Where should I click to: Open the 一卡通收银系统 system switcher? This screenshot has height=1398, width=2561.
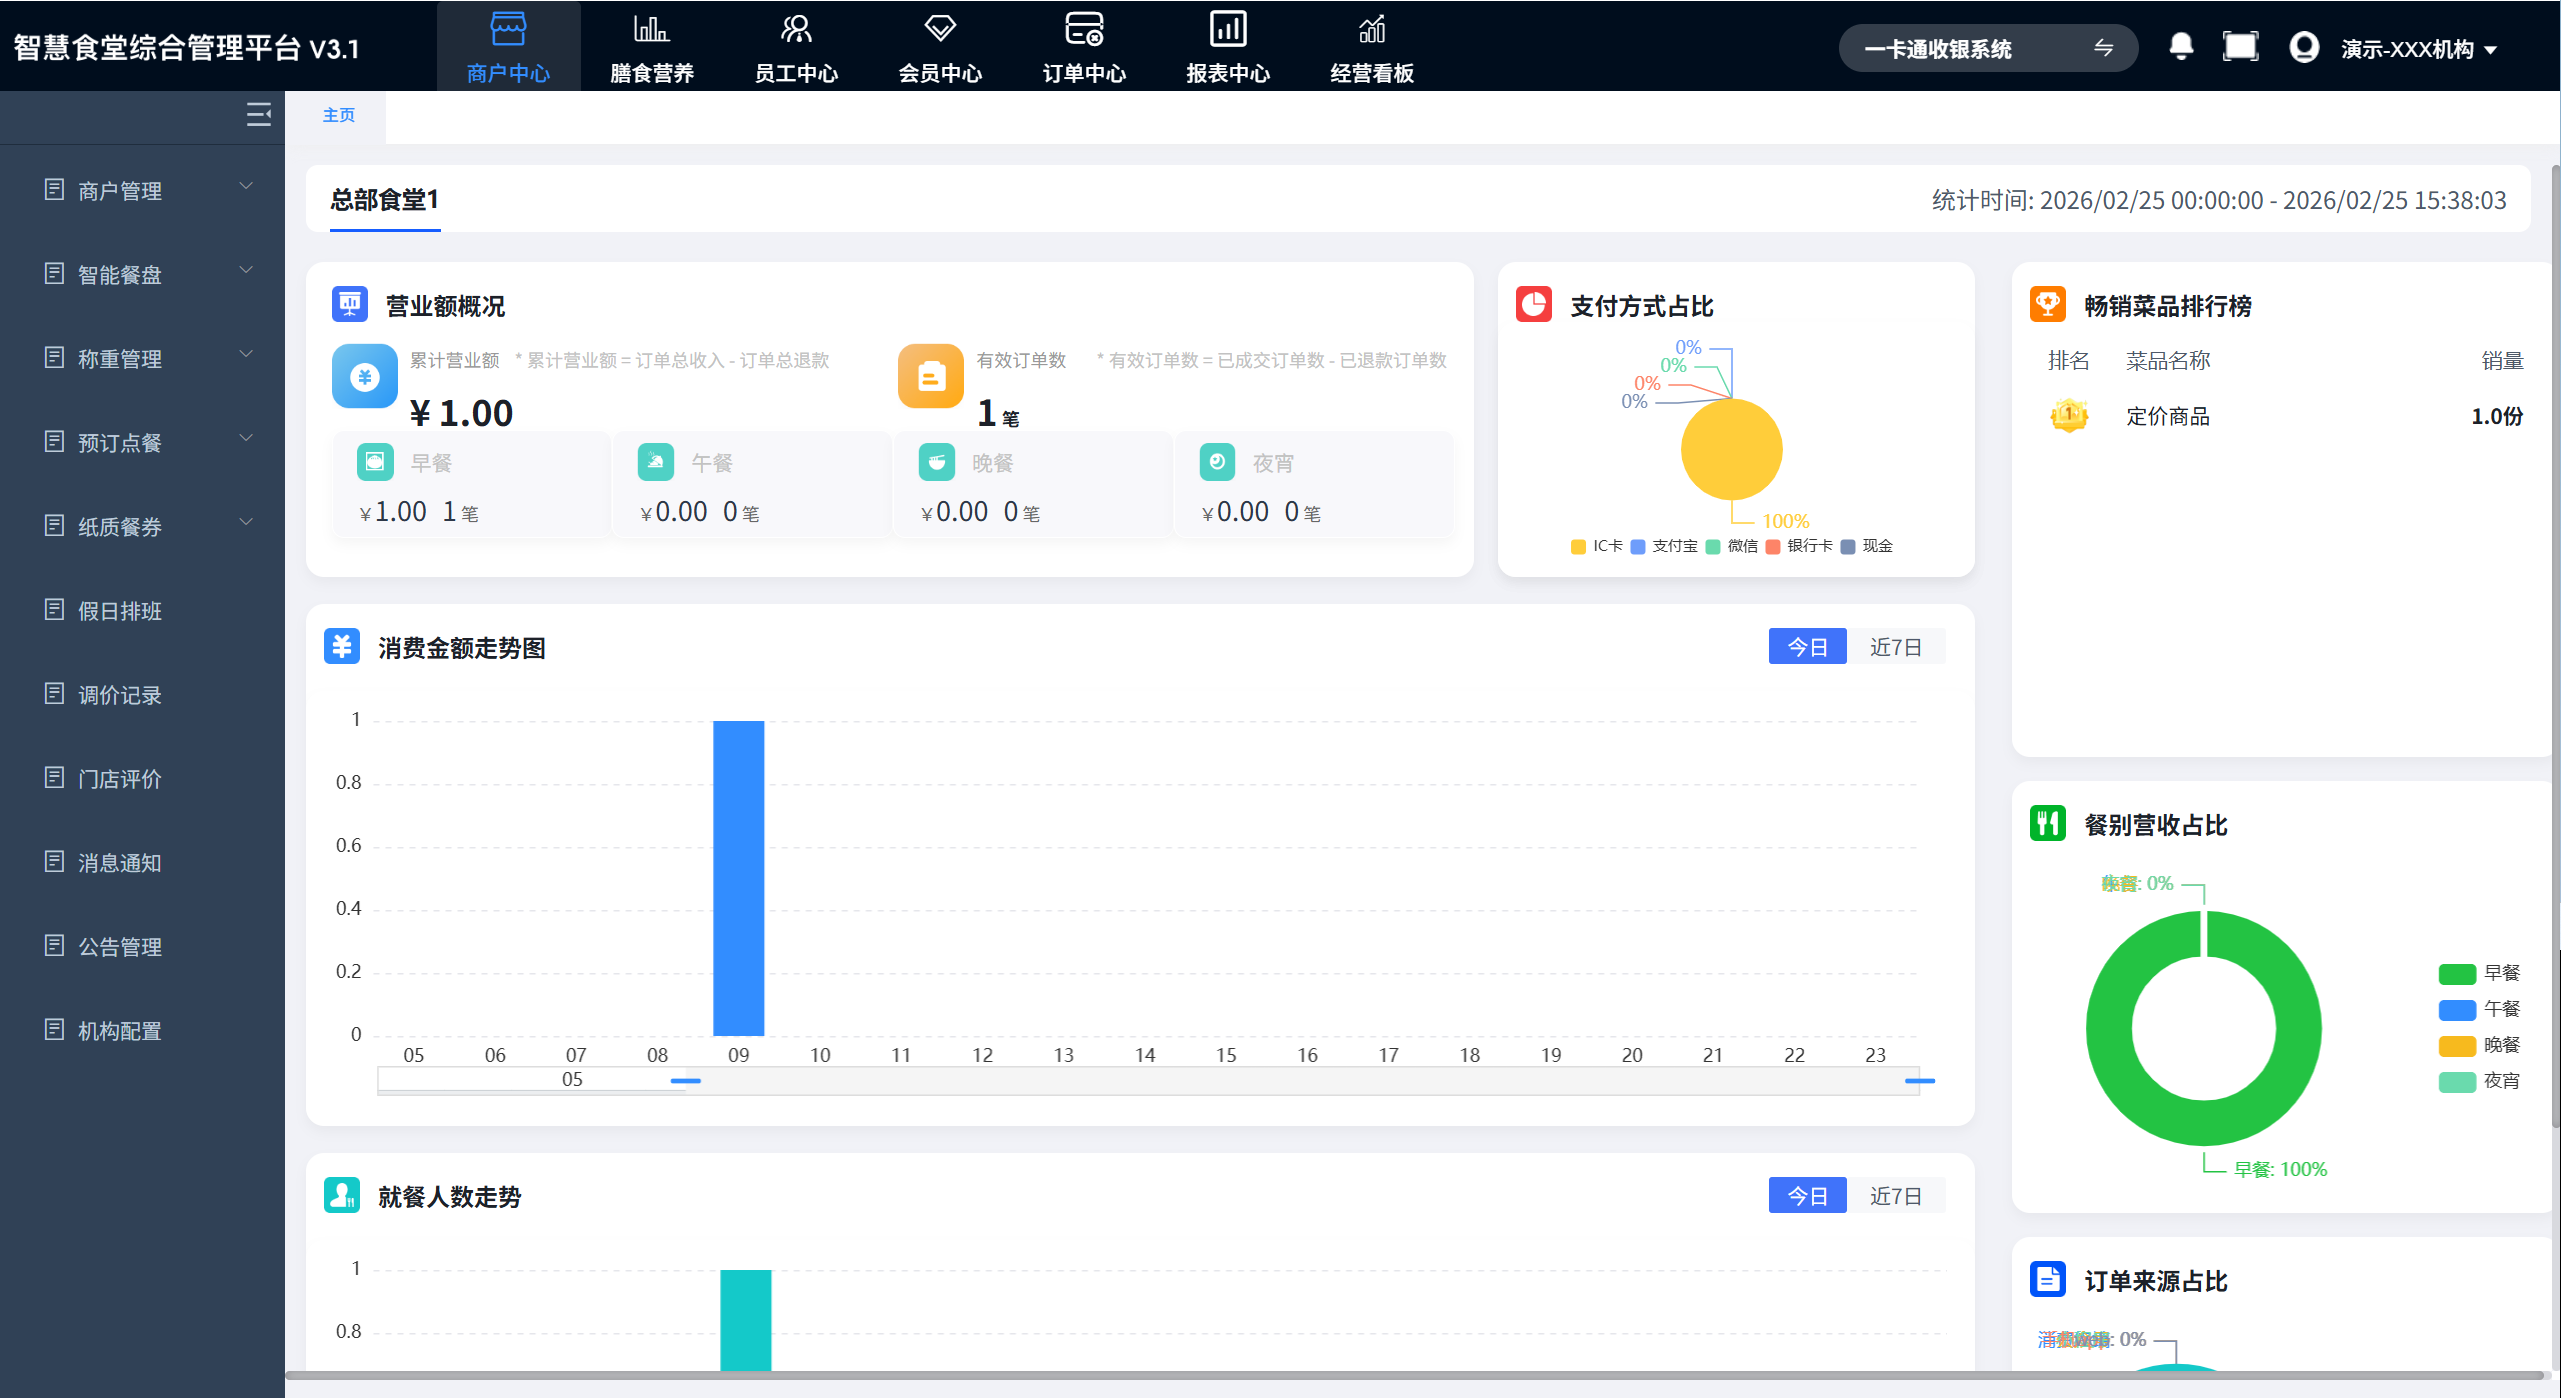(1988, 48)
